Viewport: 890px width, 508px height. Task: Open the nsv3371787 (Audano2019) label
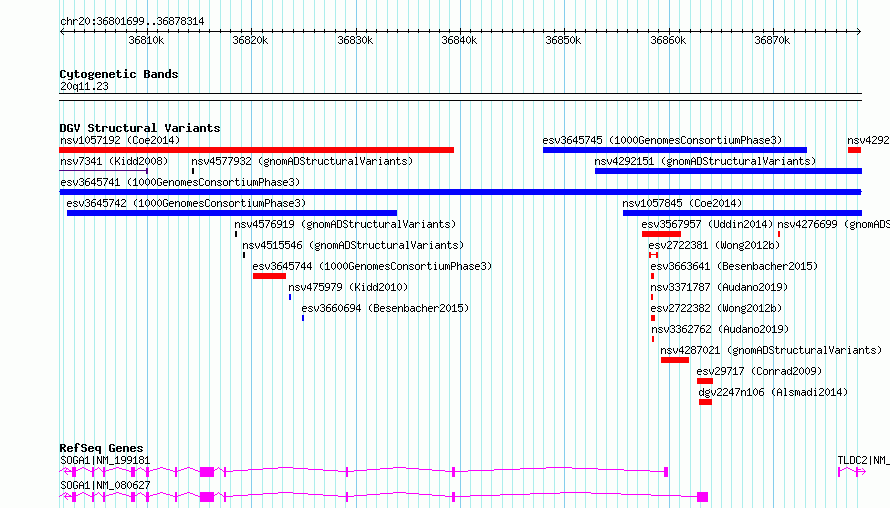coord(719,287)
